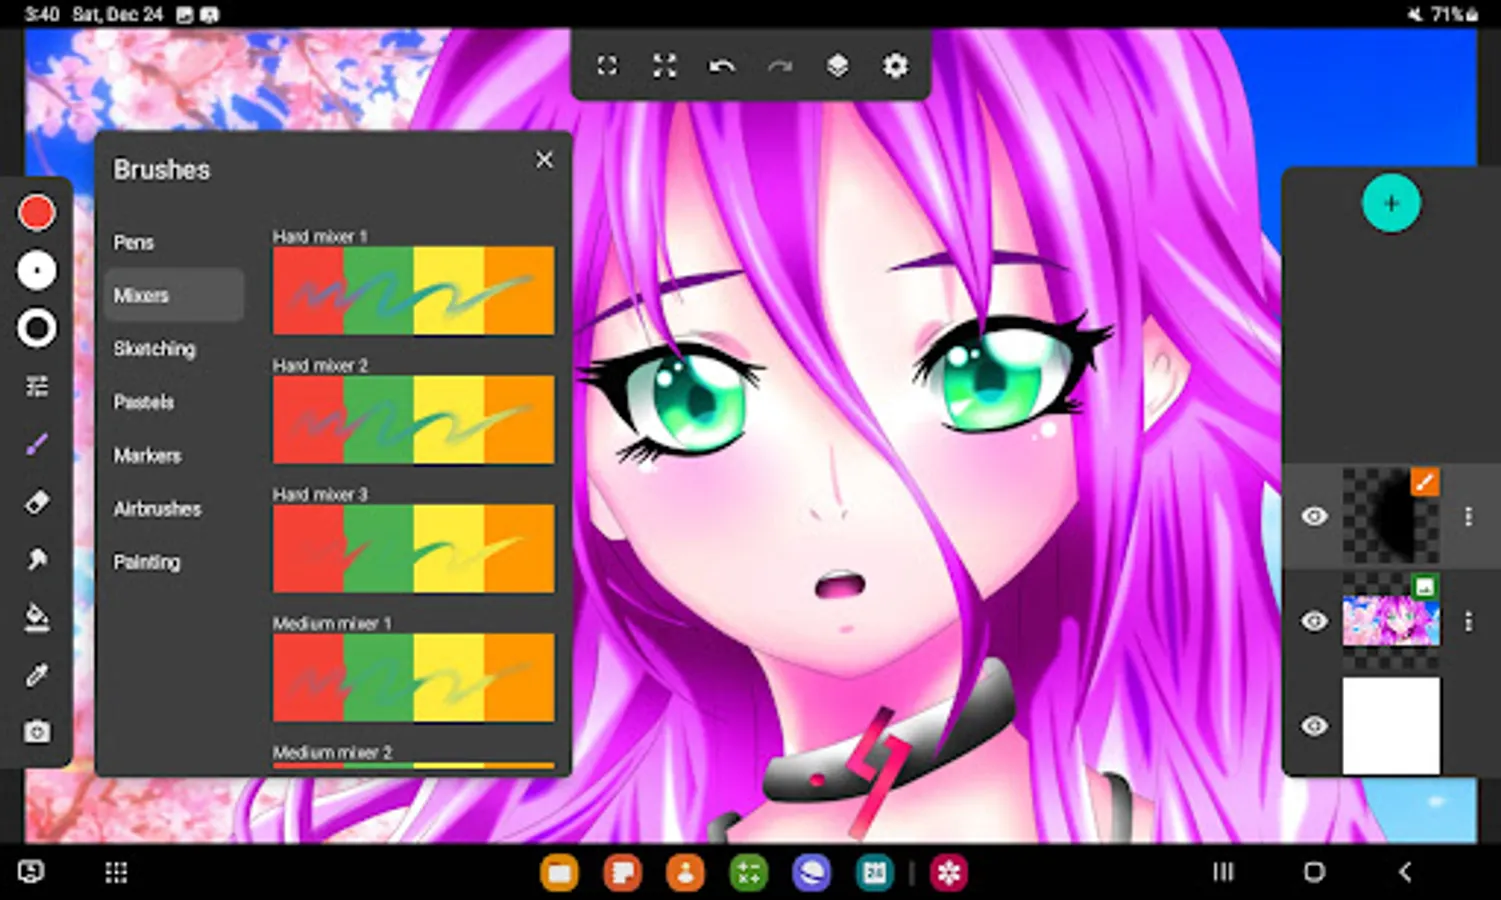Pick the eyedropper color picker tool
The image size is (1501, 900).
(37, 676)
